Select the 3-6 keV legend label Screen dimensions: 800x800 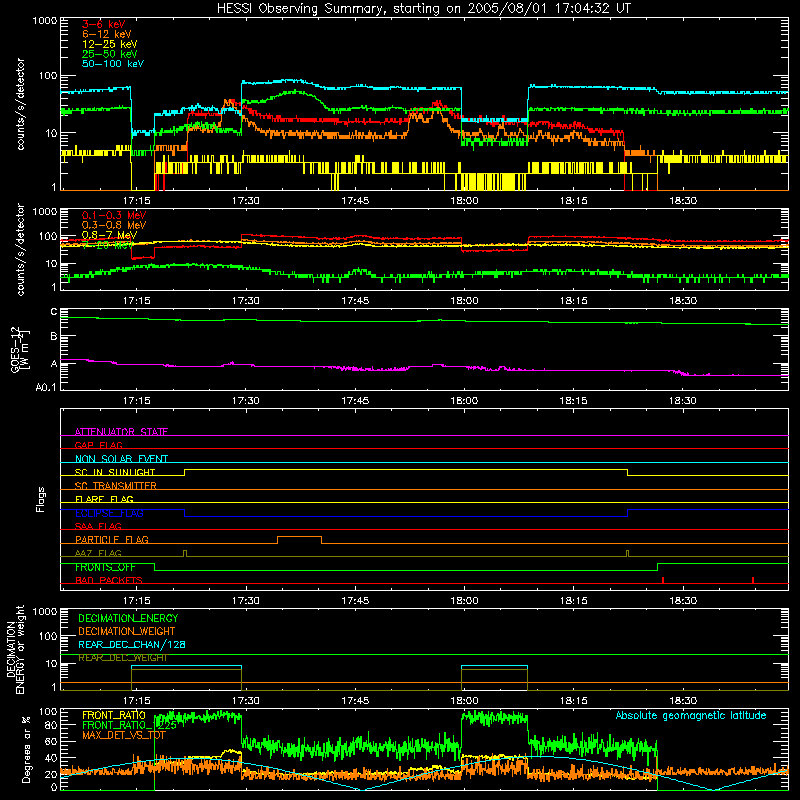click(103, 24)
